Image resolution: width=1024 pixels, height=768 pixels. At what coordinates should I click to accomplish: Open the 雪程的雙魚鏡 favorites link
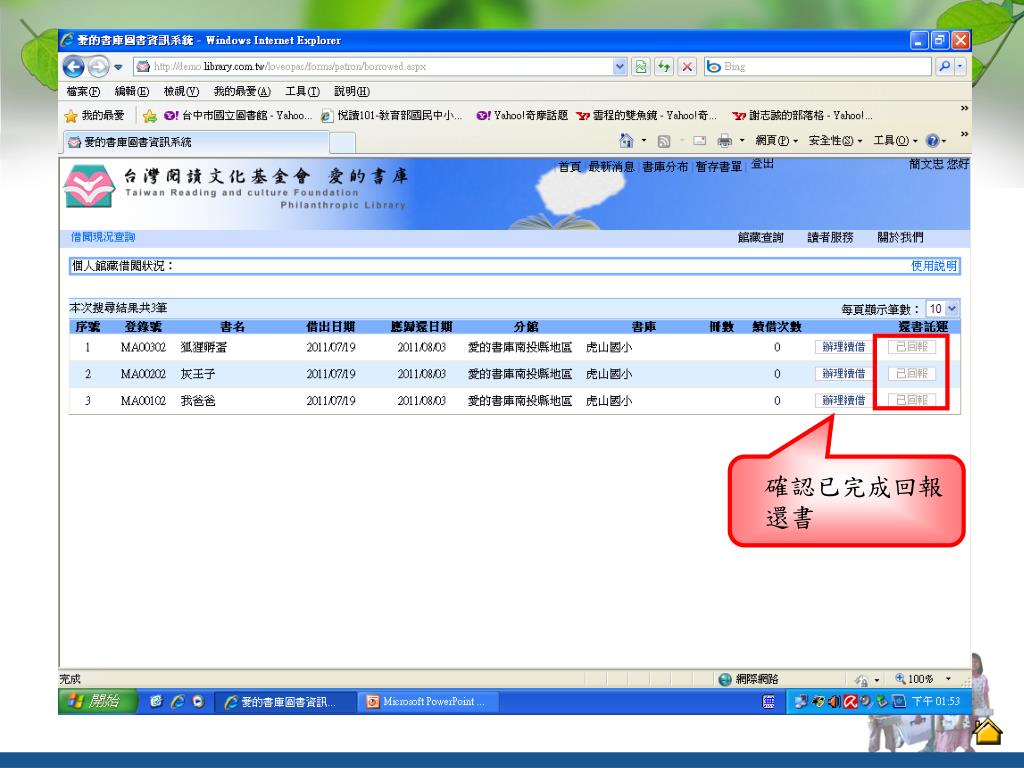pos(646,116)
